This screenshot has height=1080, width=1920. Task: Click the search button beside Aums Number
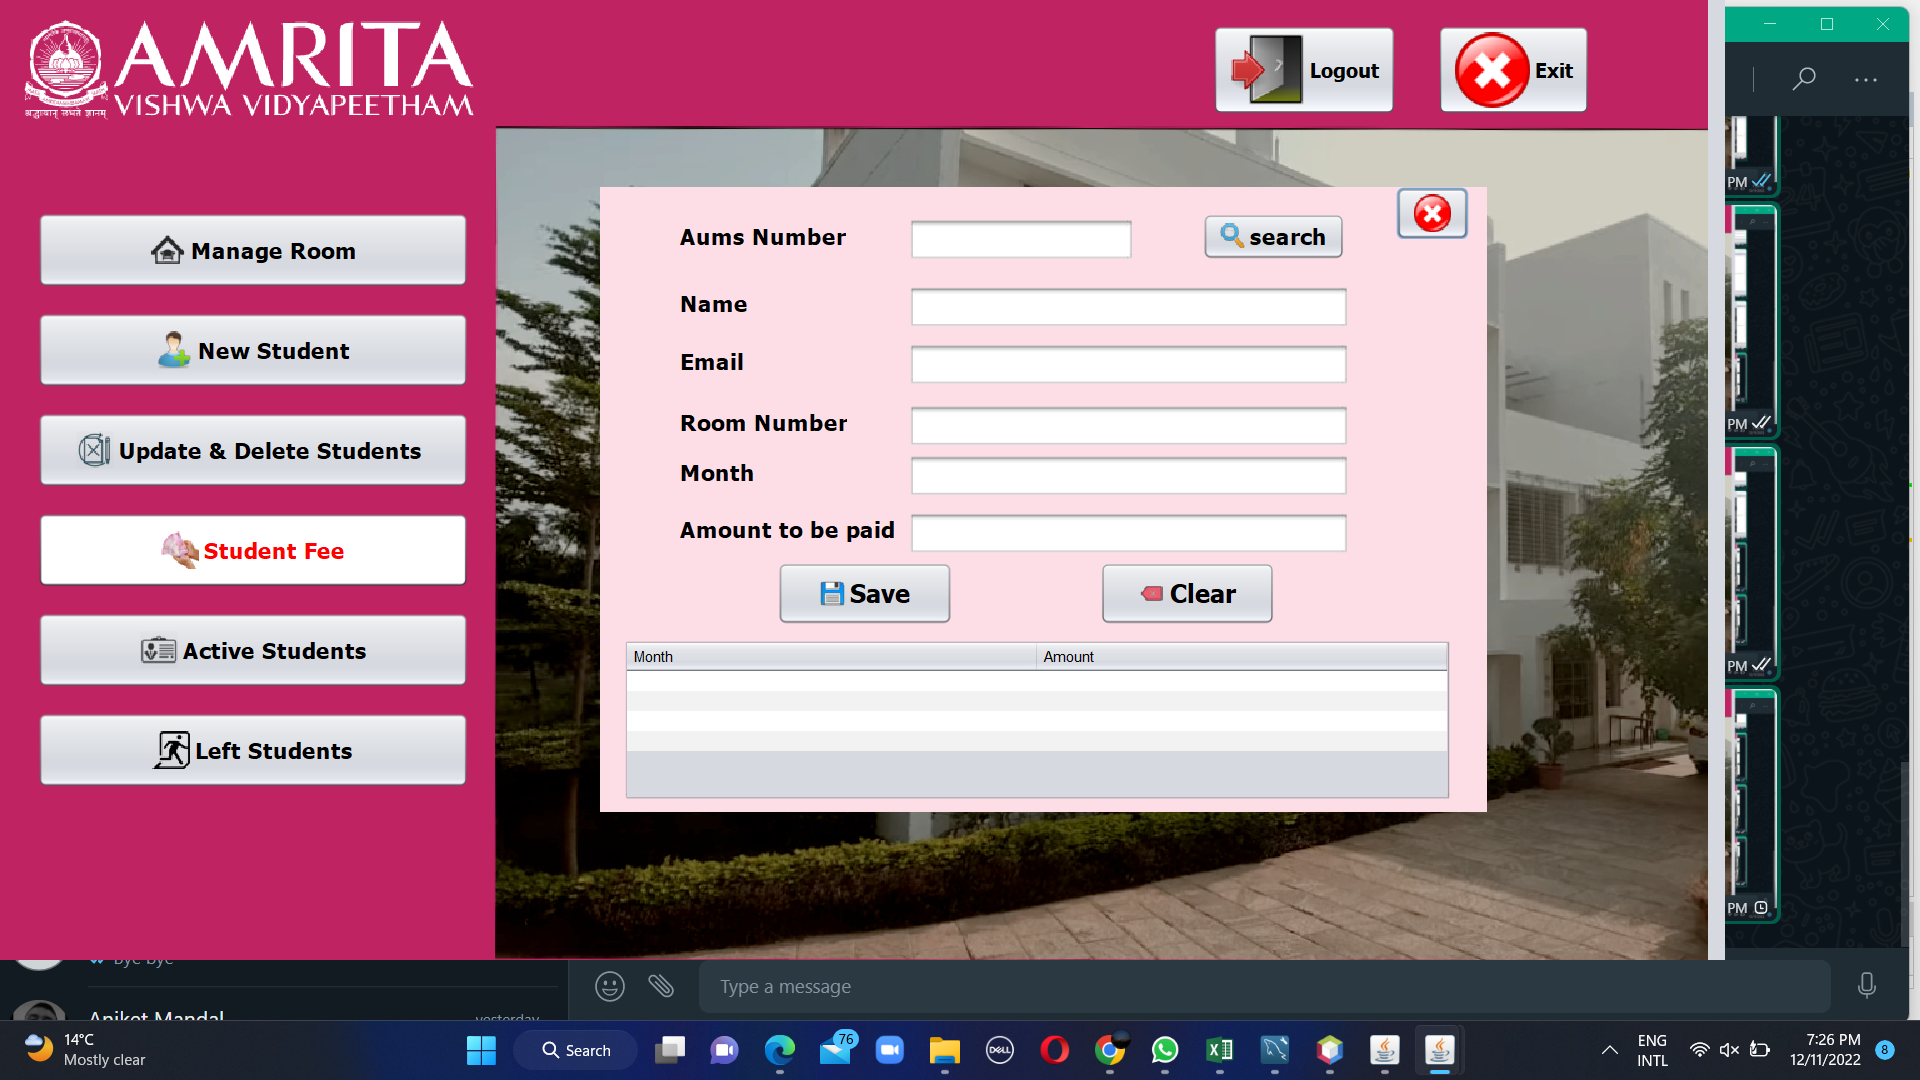click(x=1273, y=237)
